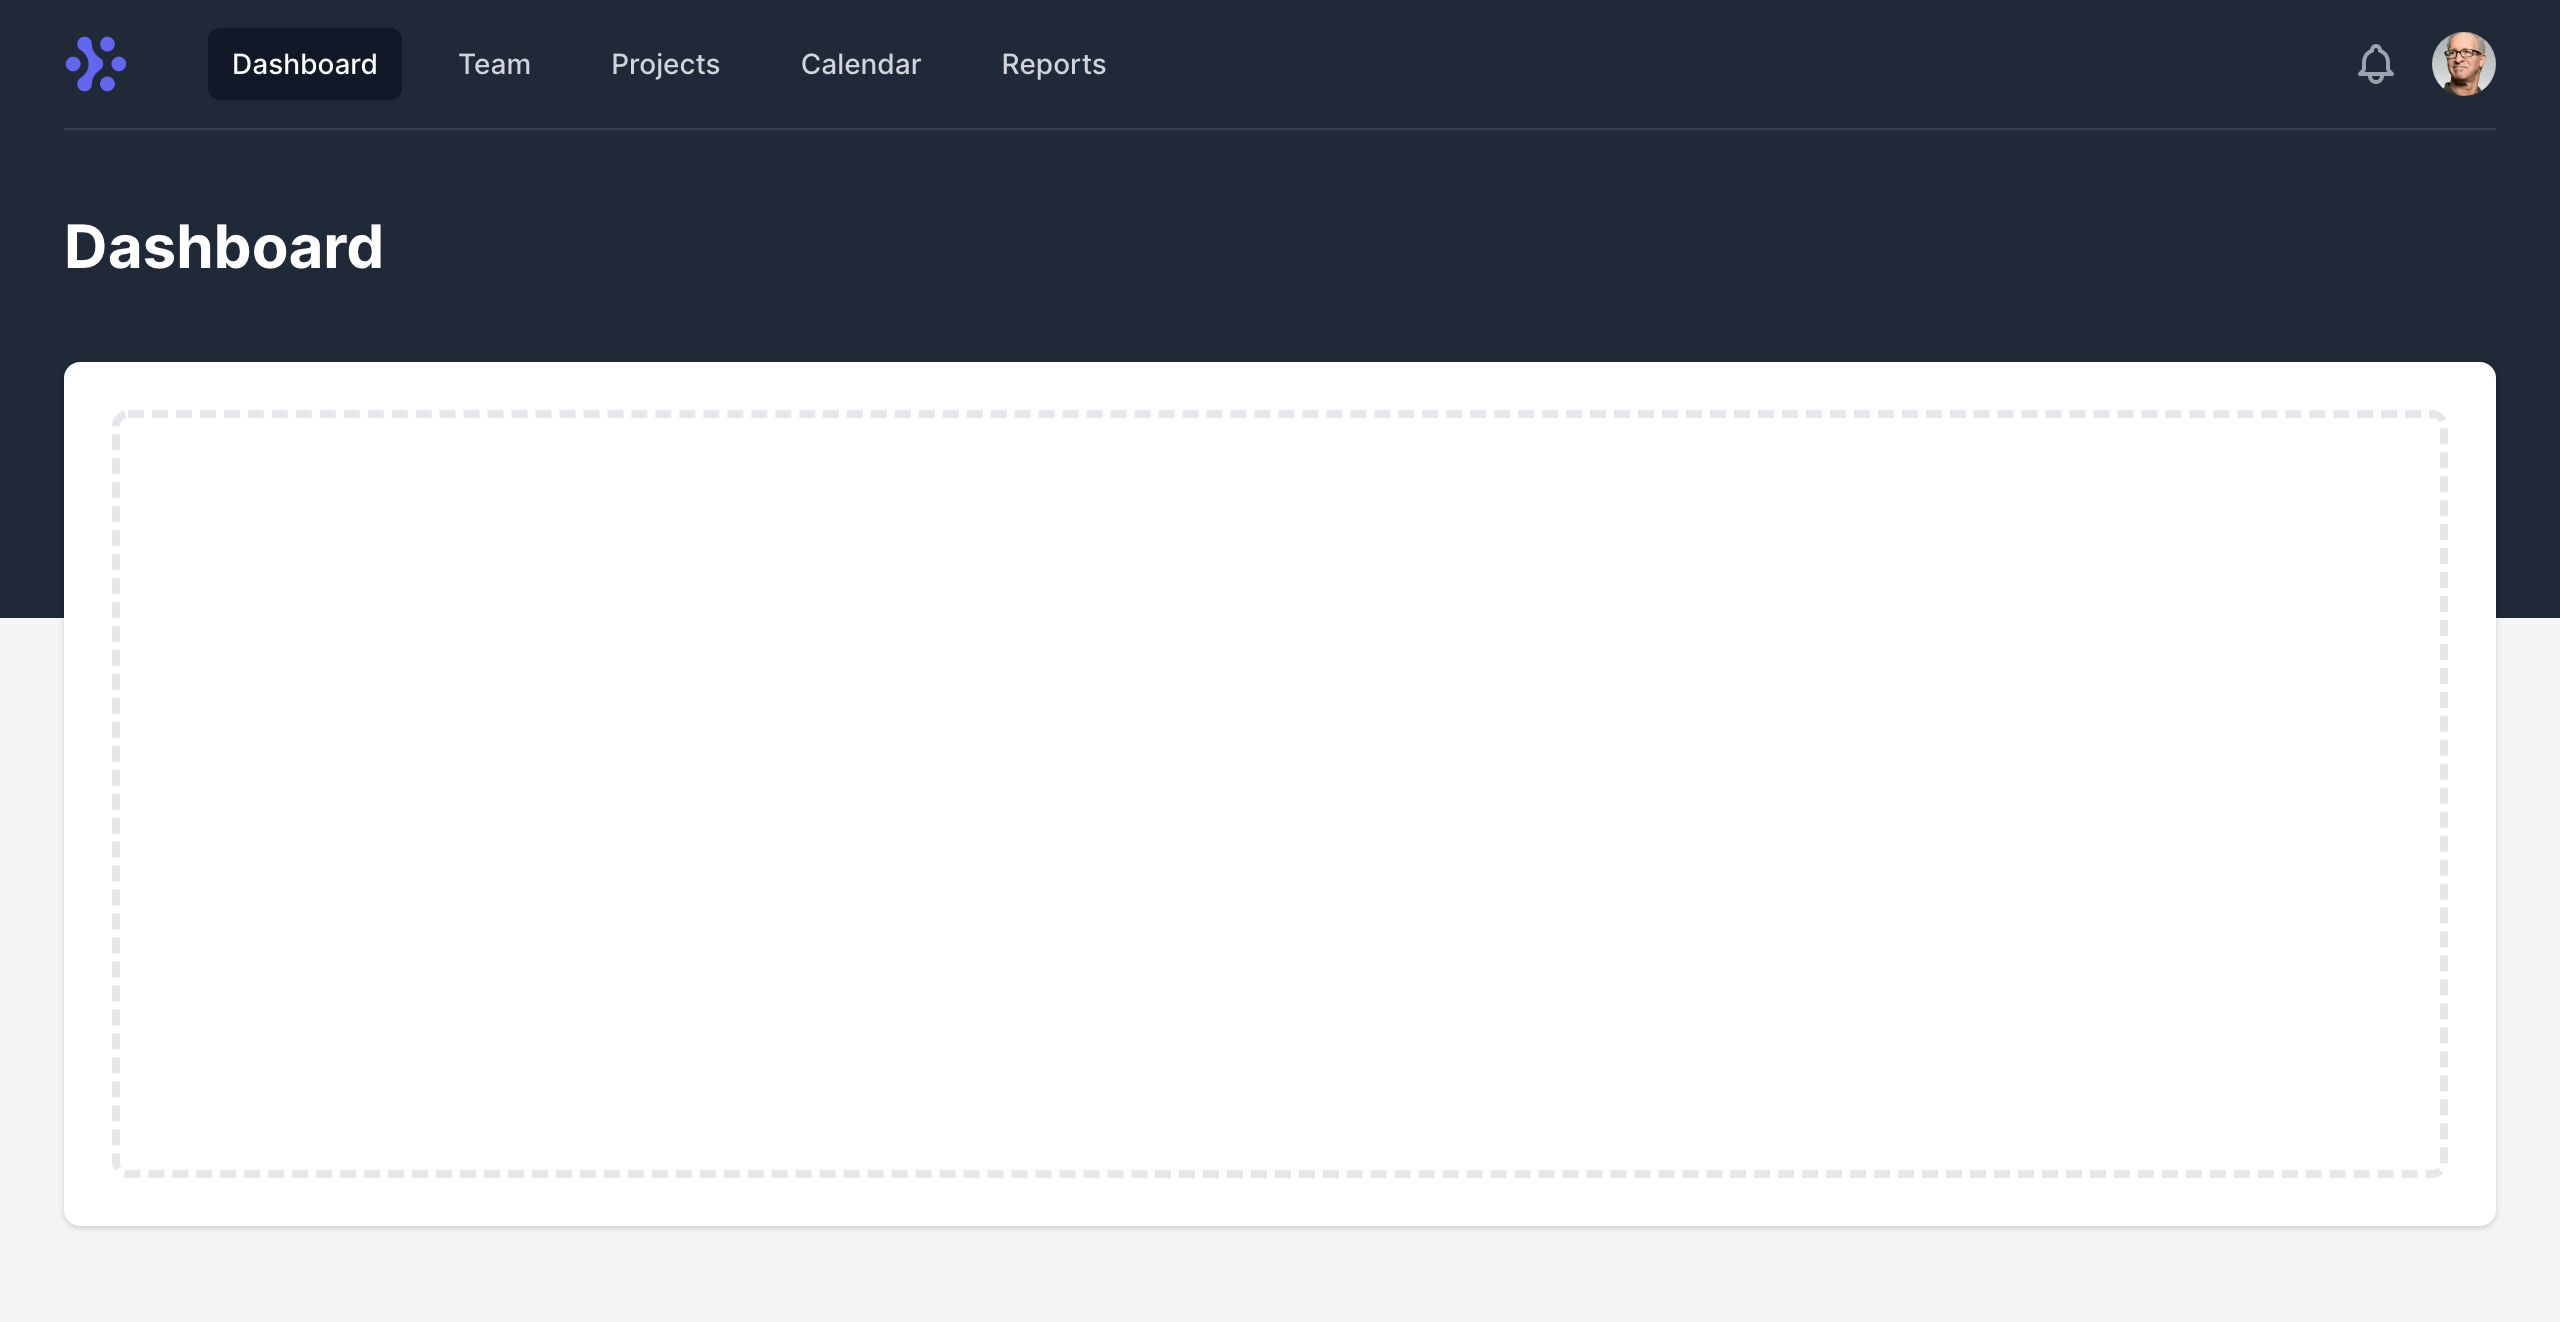The width and height of the screenshot is (2560, 1322).
Task: Click the white content card's padding edge
Action: (x=1280, y=1202)
